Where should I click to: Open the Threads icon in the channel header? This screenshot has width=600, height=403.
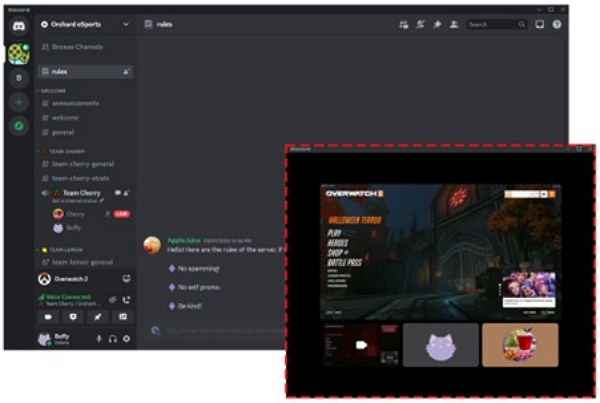tap(403, 24)
